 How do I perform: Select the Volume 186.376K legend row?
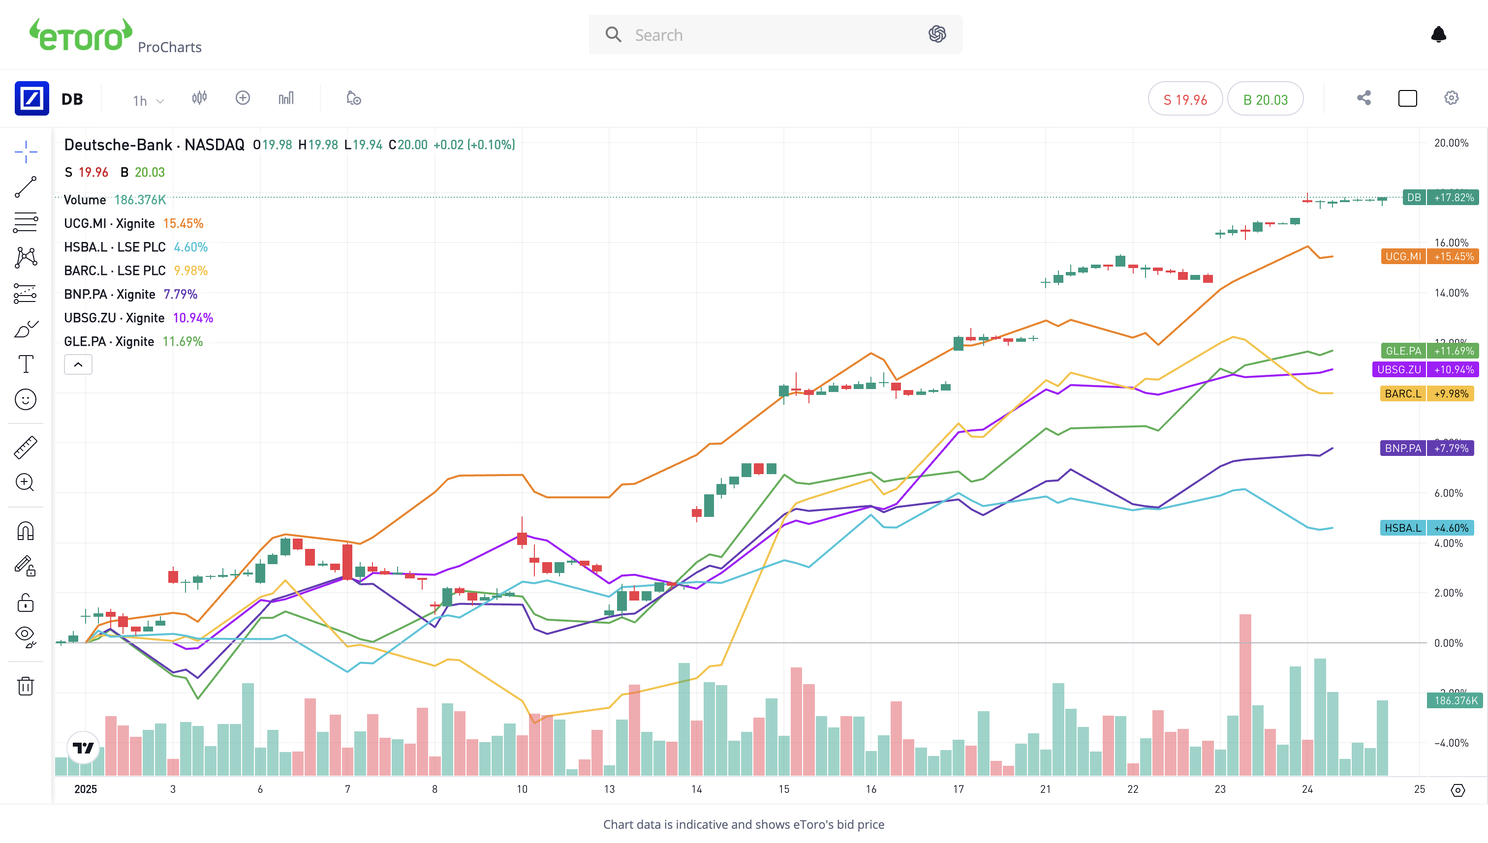click(115, 200)
